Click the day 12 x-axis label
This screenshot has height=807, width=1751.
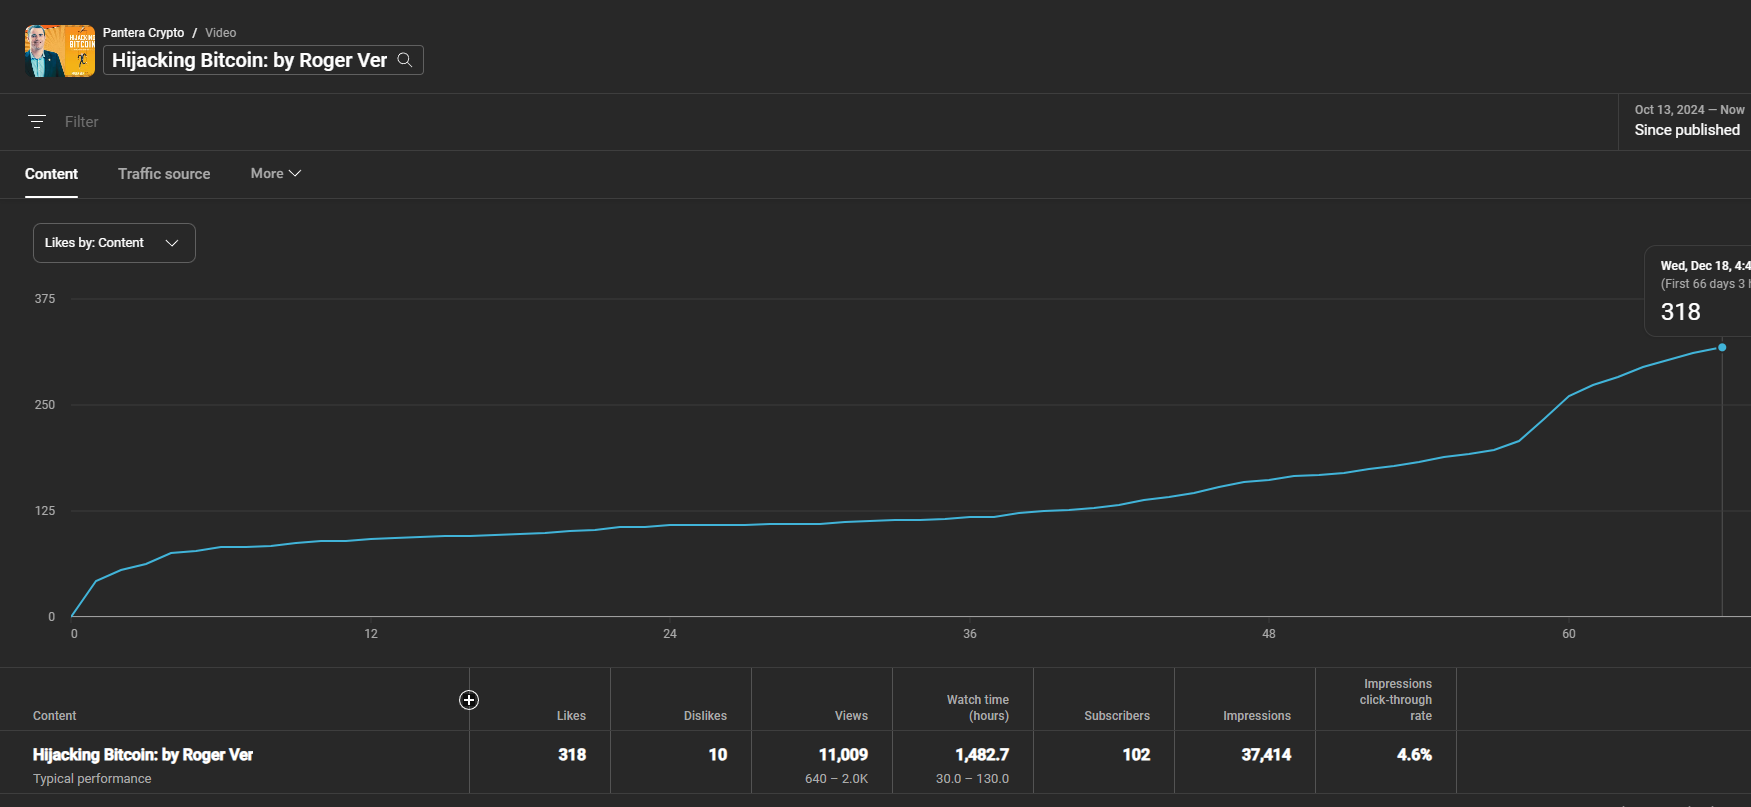[x=371, y=634]
